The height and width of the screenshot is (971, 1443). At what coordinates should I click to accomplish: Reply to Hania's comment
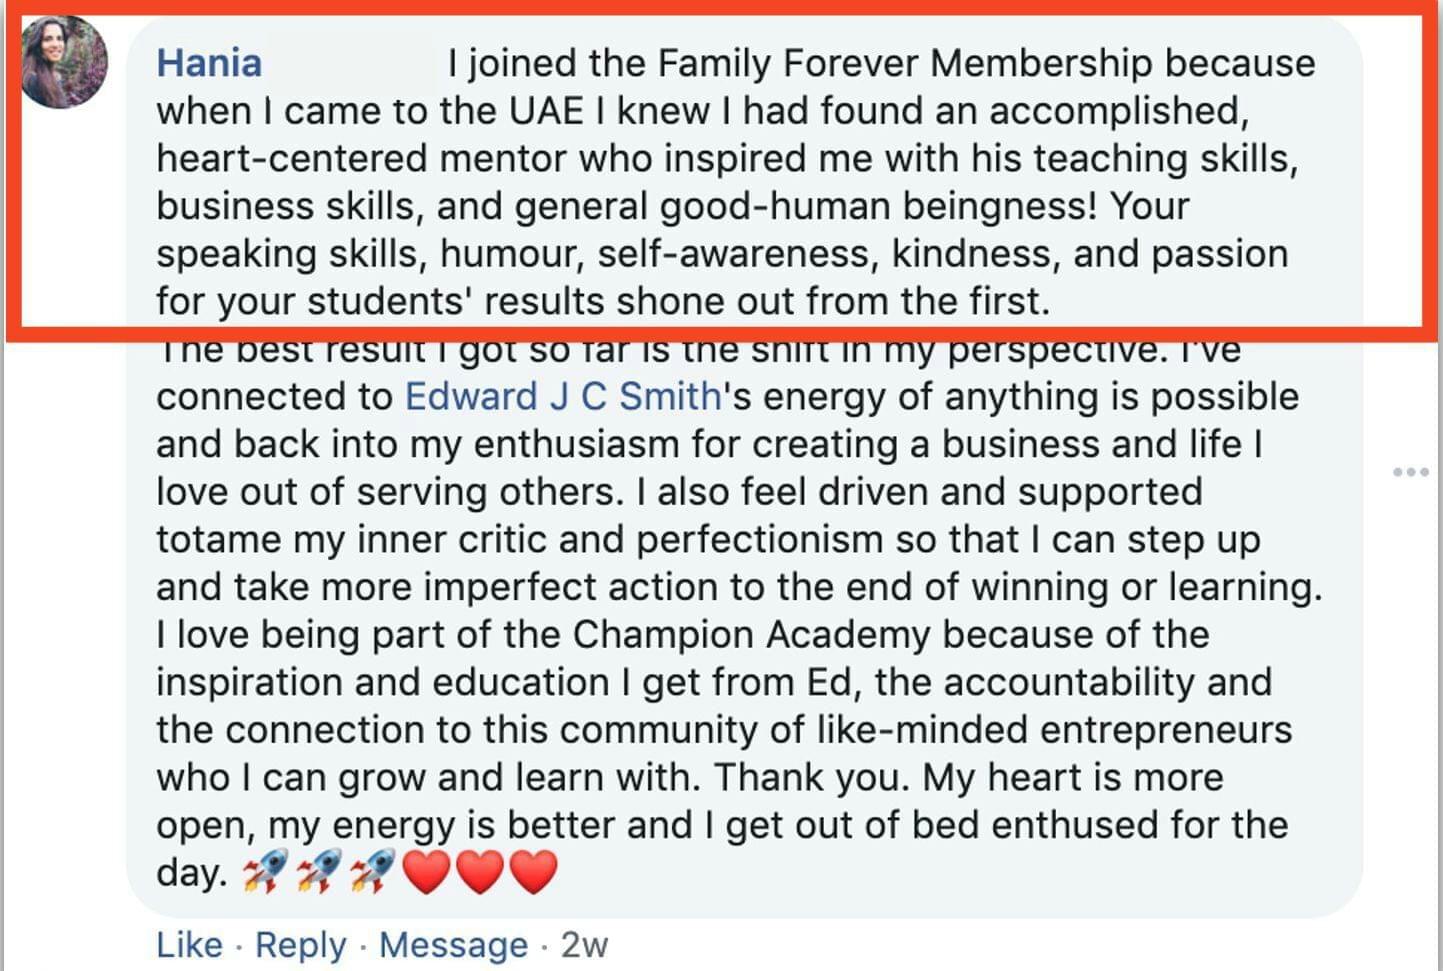[x=300, y=944]
